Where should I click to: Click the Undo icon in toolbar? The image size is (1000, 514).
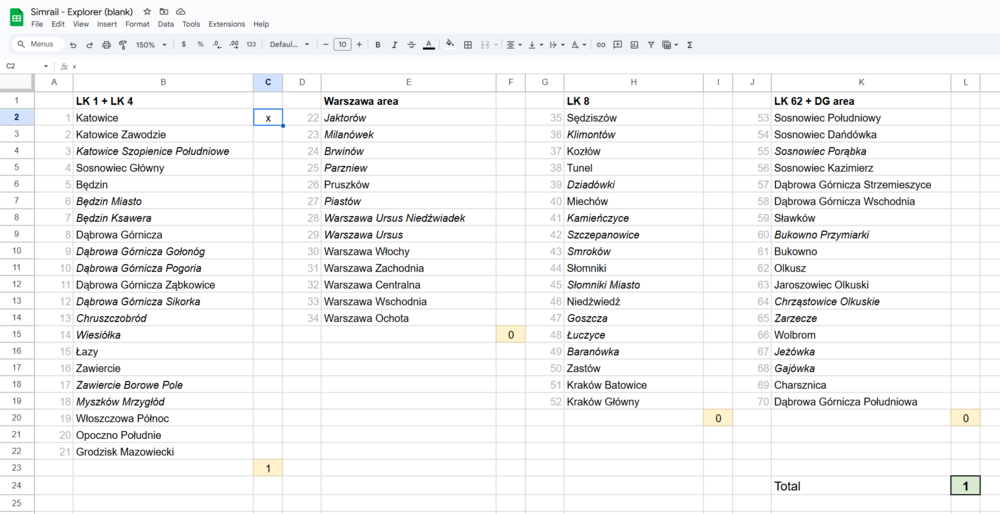pyautogui.click(x=74, y=45)
